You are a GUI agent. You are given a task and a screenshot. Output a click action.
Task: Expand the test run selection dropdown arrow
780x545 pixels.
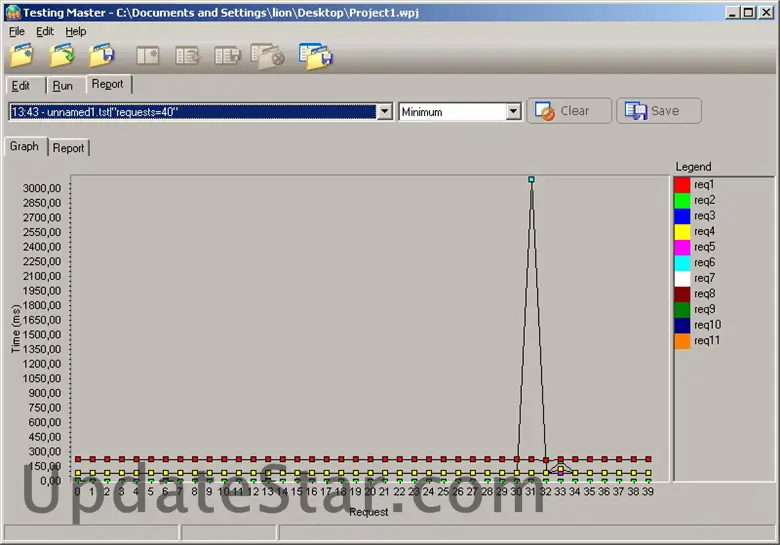[385, 112]
